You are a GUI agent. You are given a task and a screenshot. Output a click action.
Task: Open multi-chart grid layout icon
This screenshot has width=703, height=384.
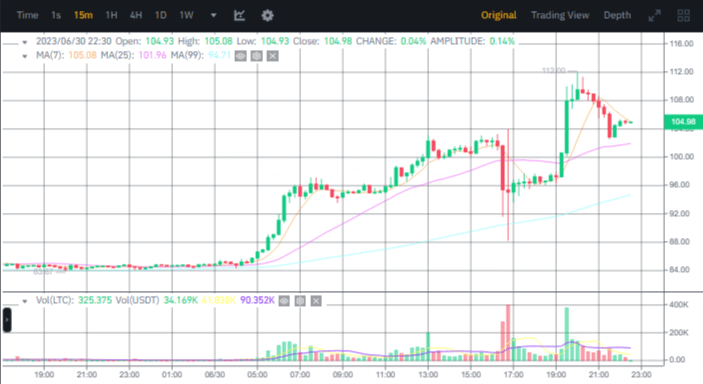(x=683, y=16)
